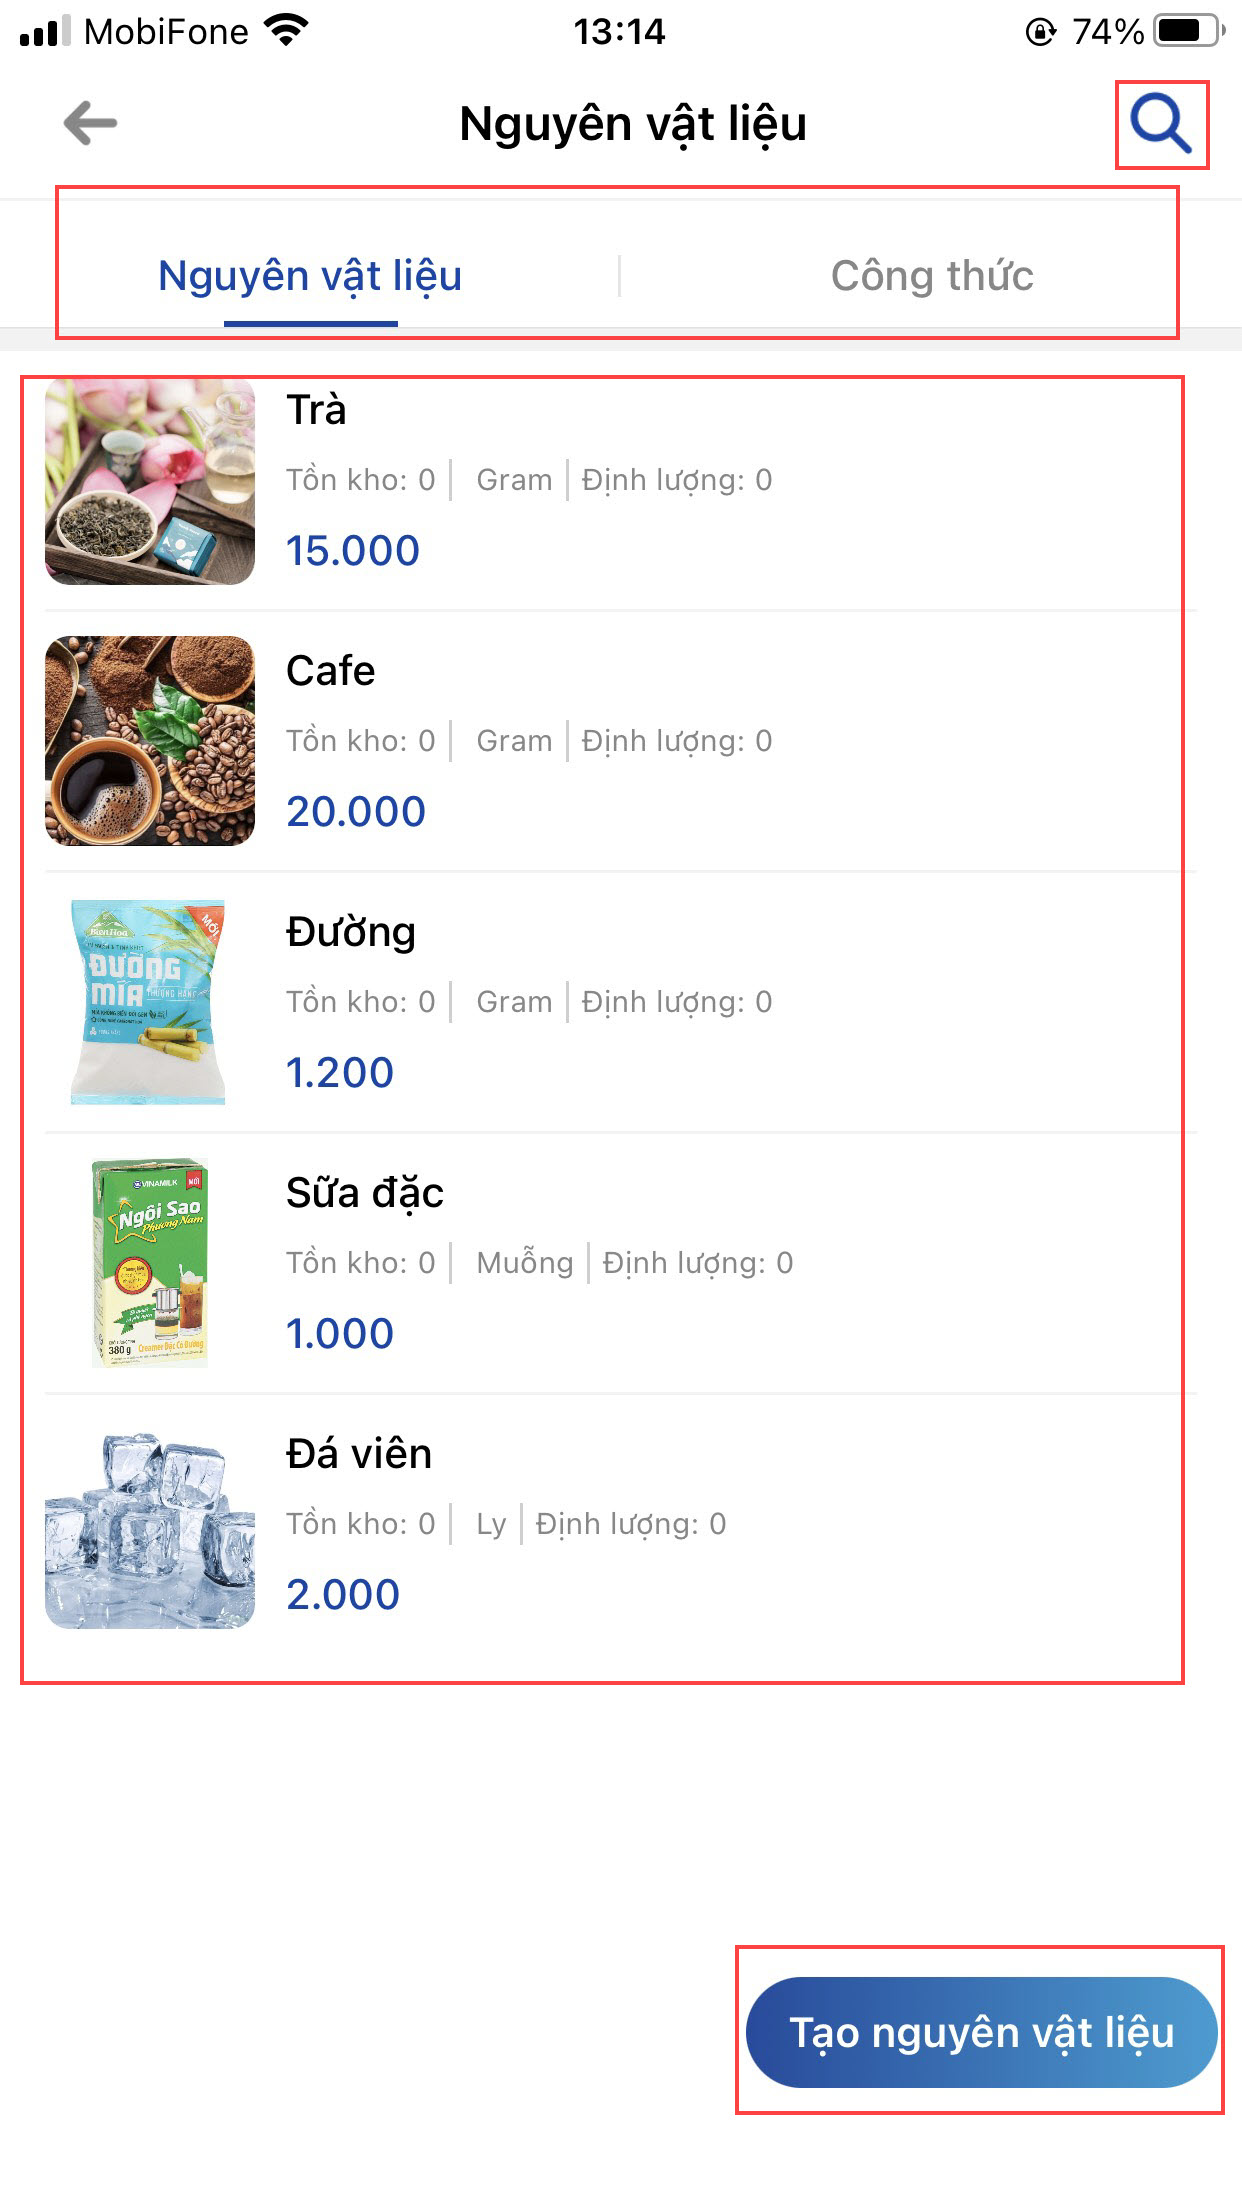
Task: Tap the Wi-Fi status icon
Action: tap(287, 31)
